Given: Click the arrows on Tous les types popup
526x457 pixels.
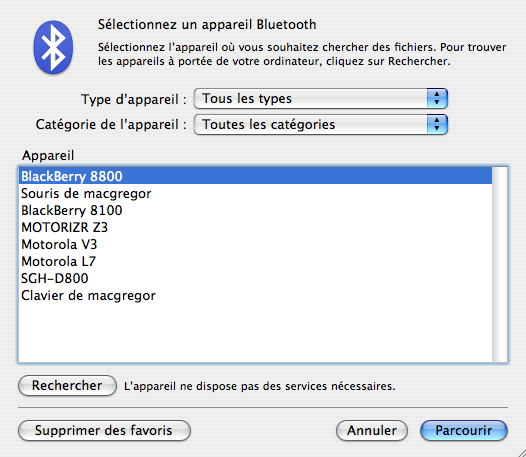Looking at the screenshot, I should [x=437, y=99].
